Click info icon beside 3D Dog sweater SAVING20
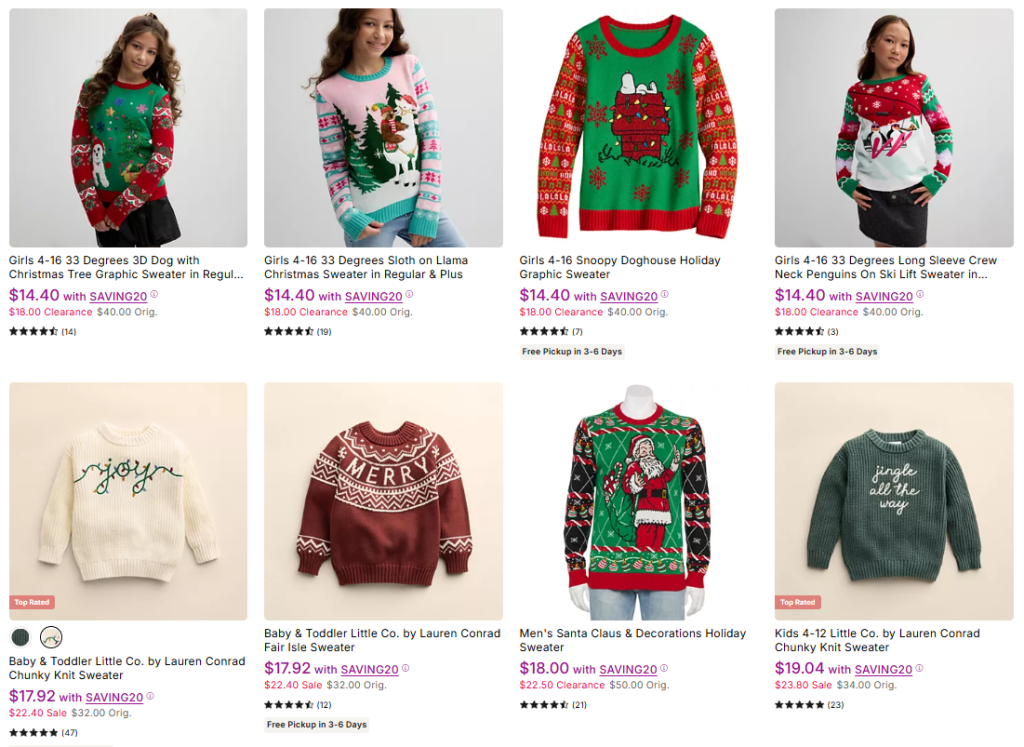This screenshot has width=1024, height=747. pos(154,295)
